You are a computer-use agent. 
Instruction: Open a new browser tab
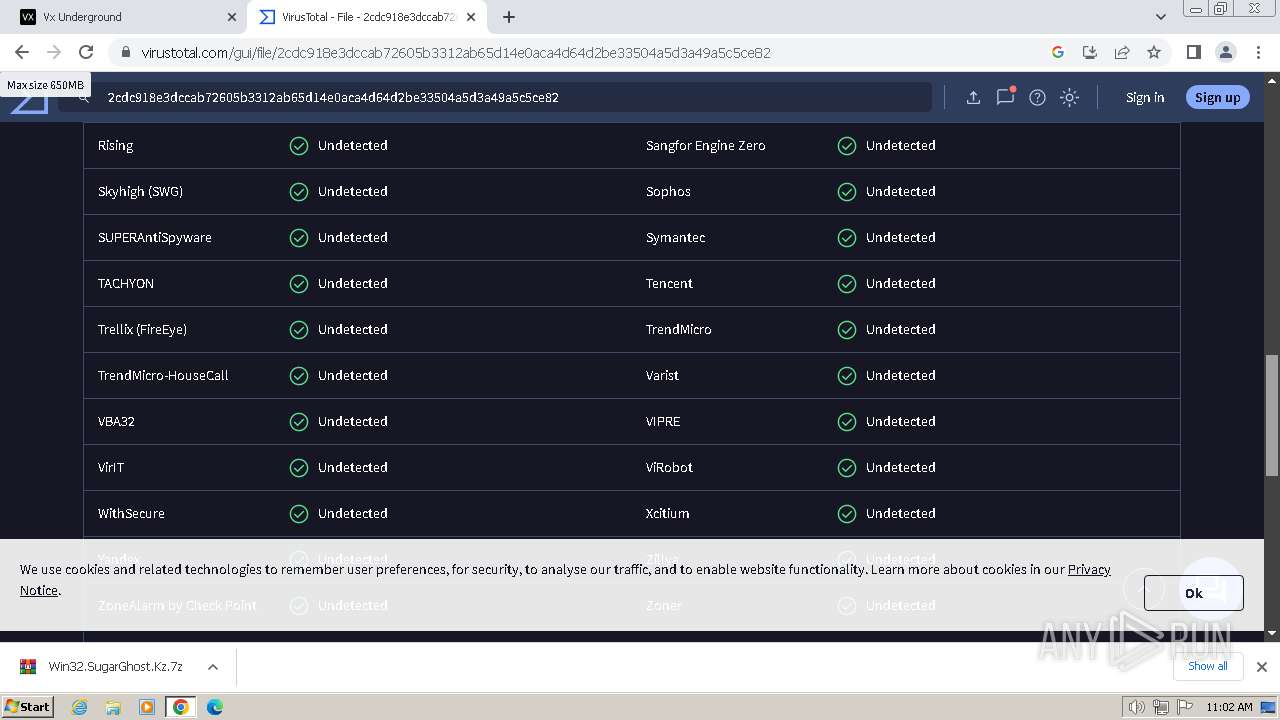(x=509, y=17)
